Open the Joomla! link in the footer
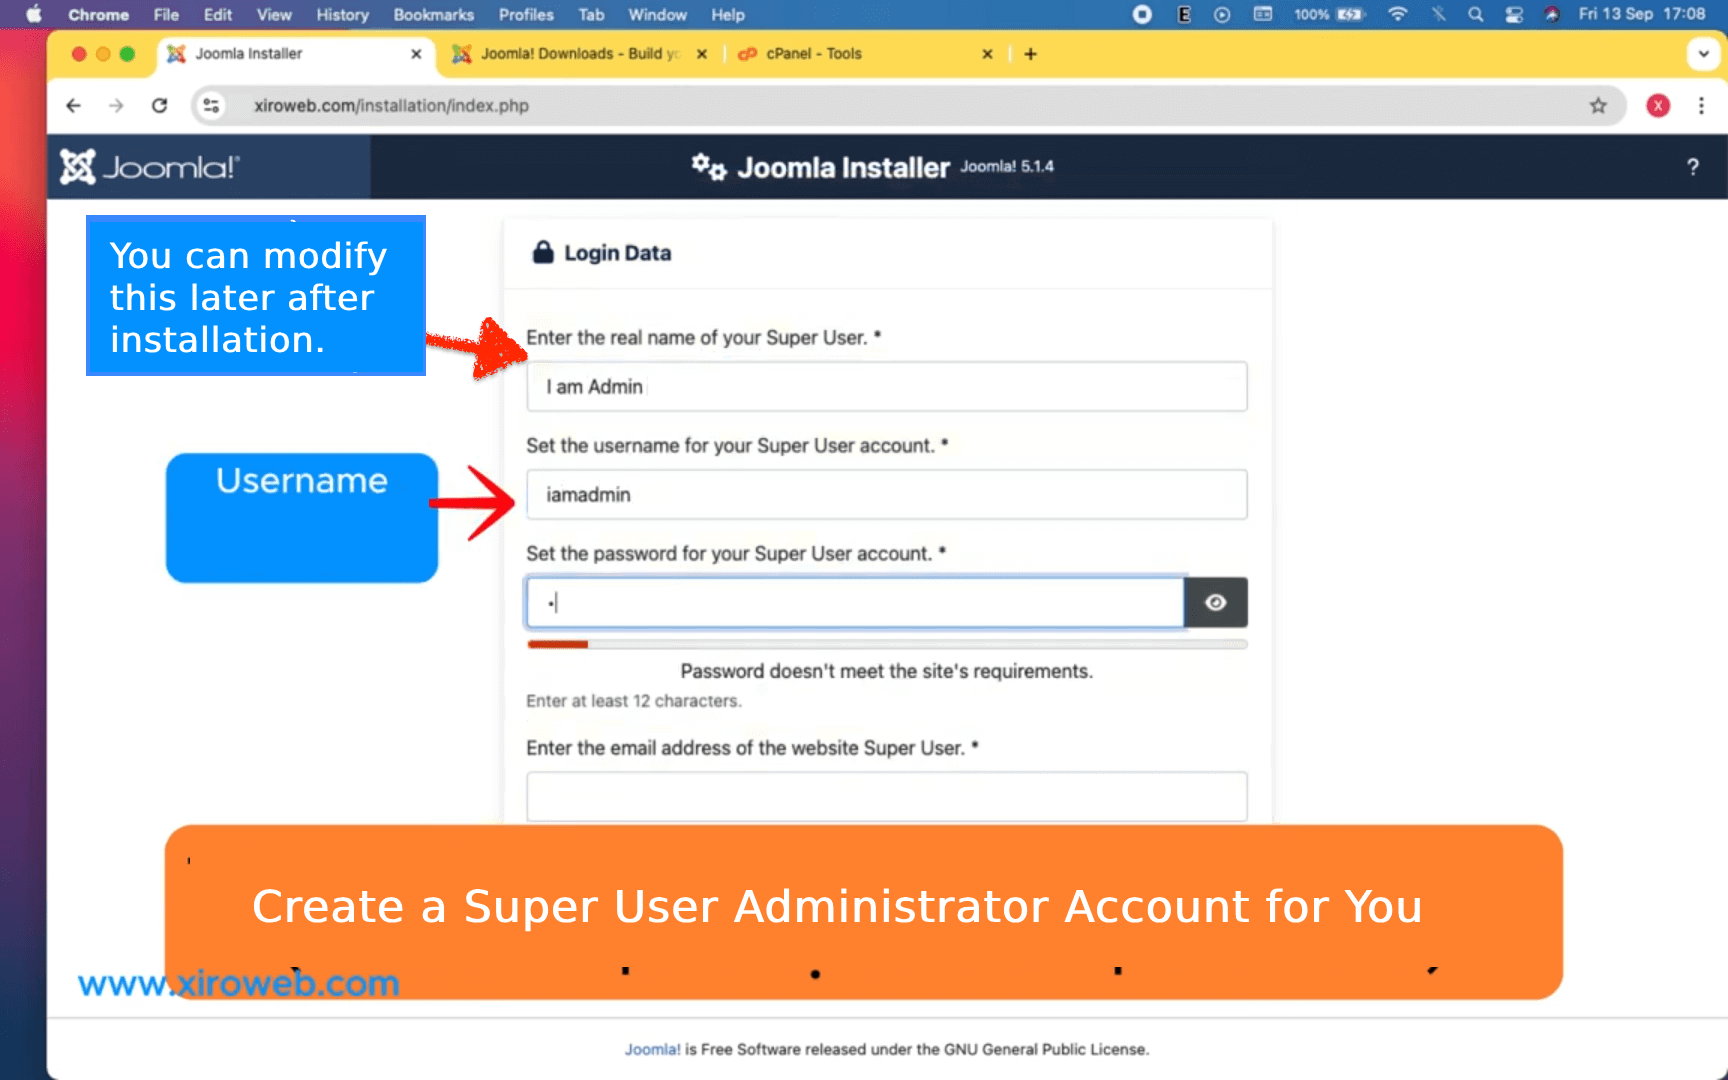Screen dimensions: 1728x1080 [x=652, y=1049]
